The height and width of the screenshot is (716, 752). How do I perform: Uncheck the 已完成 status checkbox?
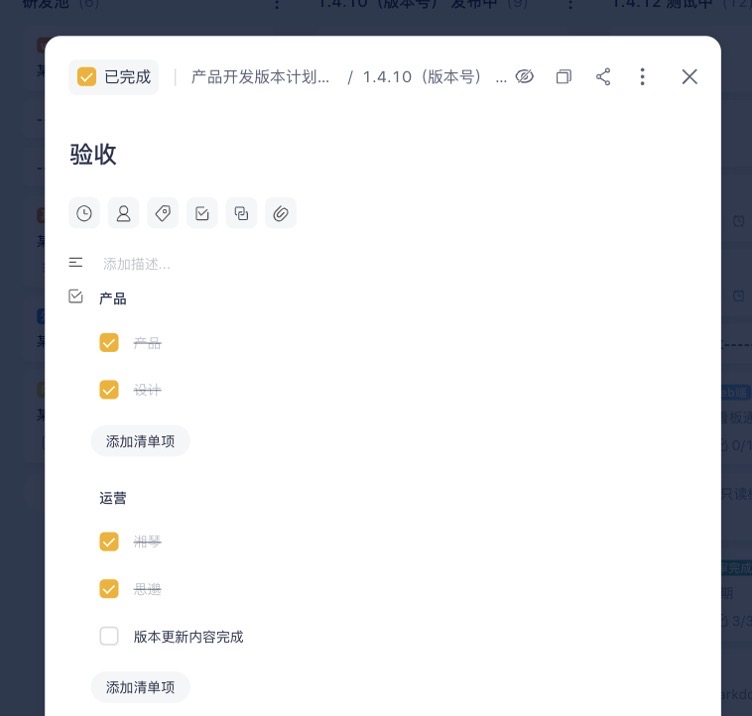(87, 77)
